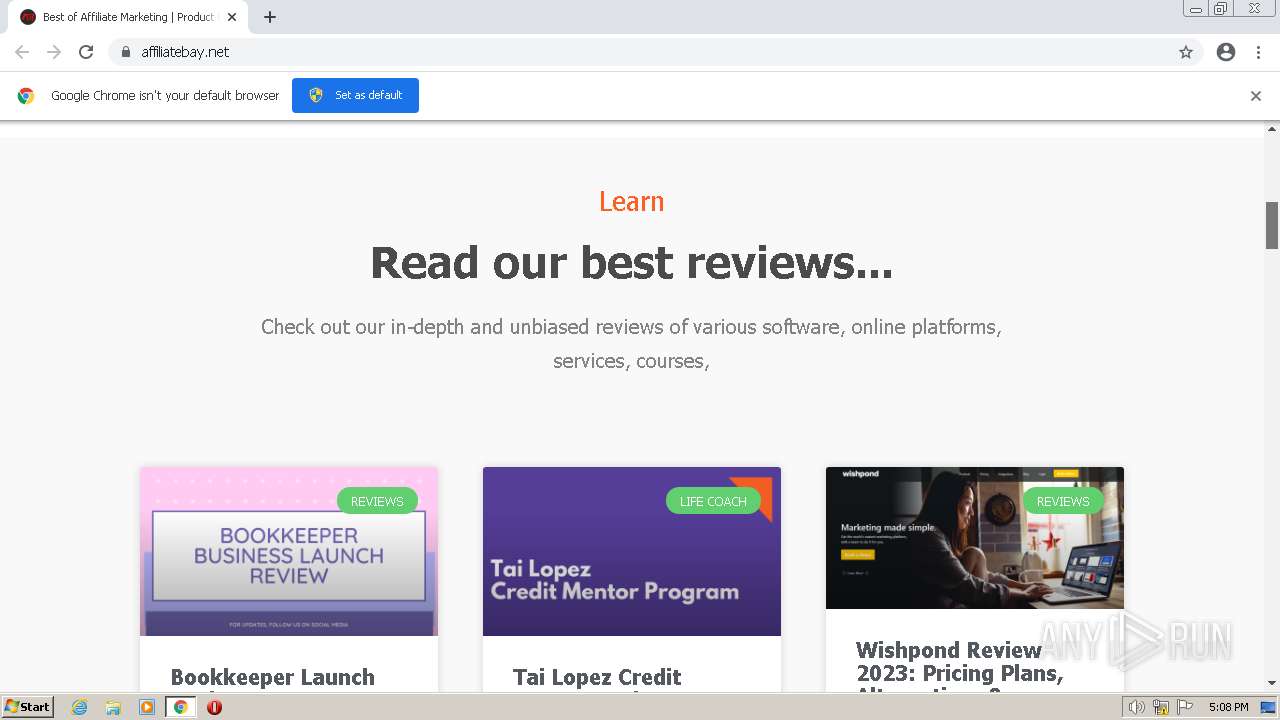
Task: Click the page vertical scrollbar thumb
Action: (x=1272, y=225)
